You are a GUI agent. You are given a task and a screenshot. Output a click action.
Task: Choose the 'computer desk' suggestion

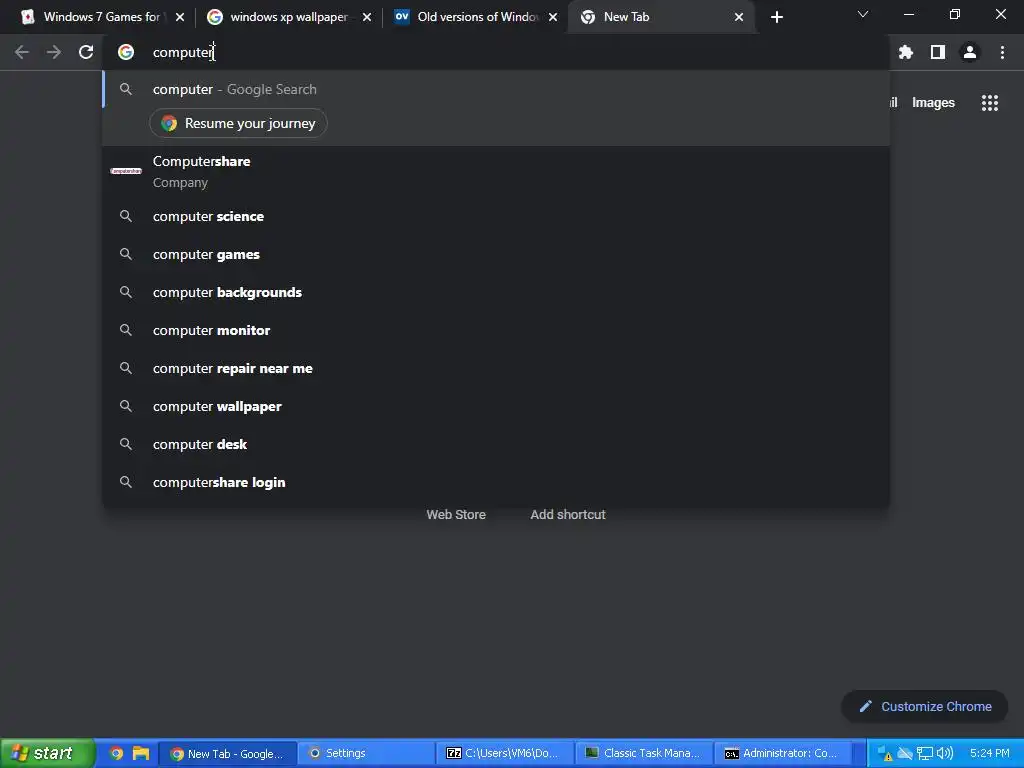496,444
